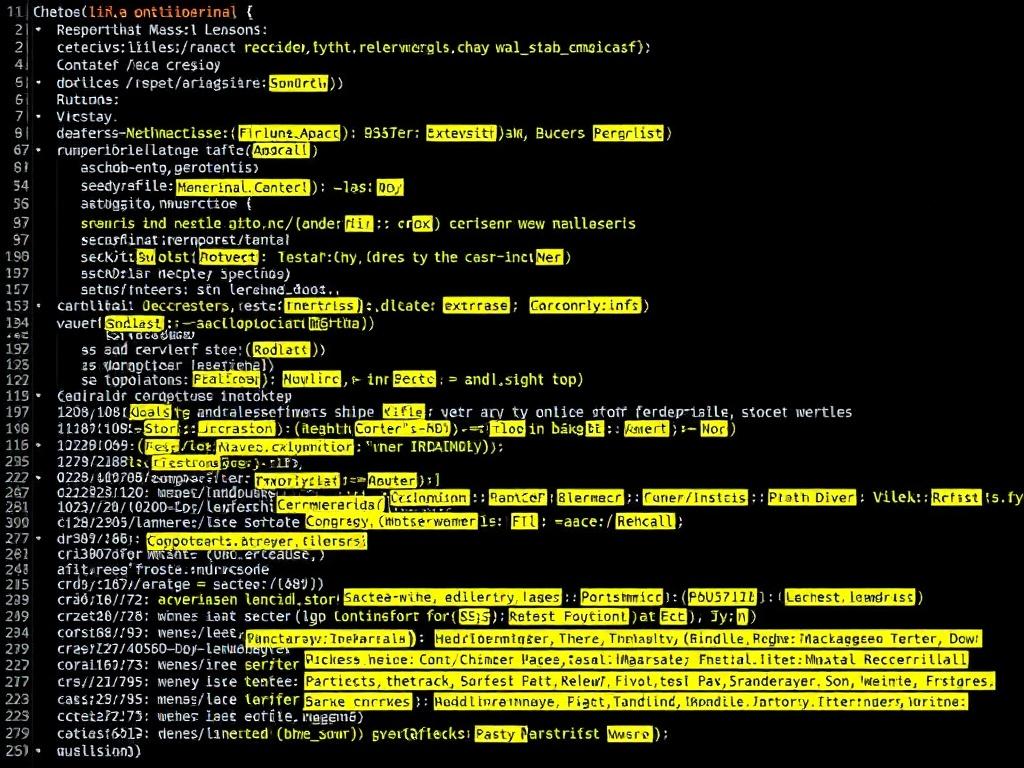Toggle fold arrow beside "runperibriellatage tafte" line
The height and width of the screenshot is (768, 1024).
tap(38, 151)
